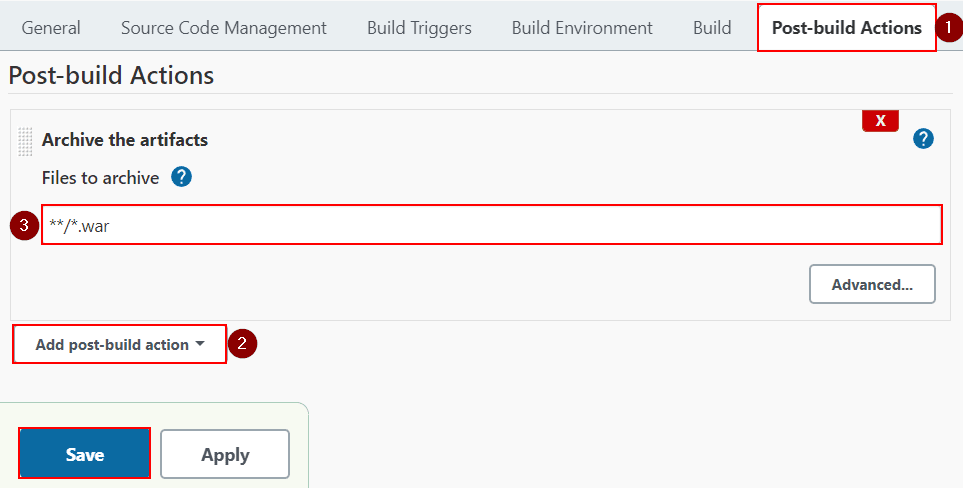Click the red annotation badge number 1
963x488 pixels.
coord(948,28)
